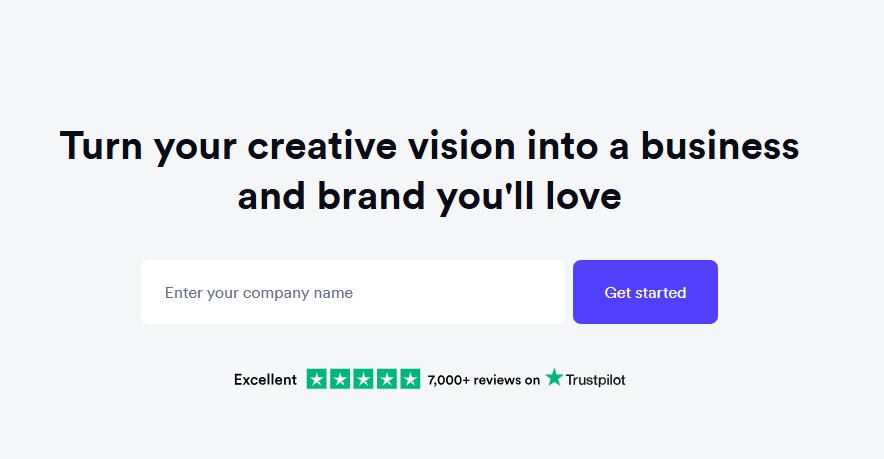Image resolution: width=884 pixels, height=459 pixels.
Task: Click the Trustpilot green star logo
Action: tap(554, 378)
